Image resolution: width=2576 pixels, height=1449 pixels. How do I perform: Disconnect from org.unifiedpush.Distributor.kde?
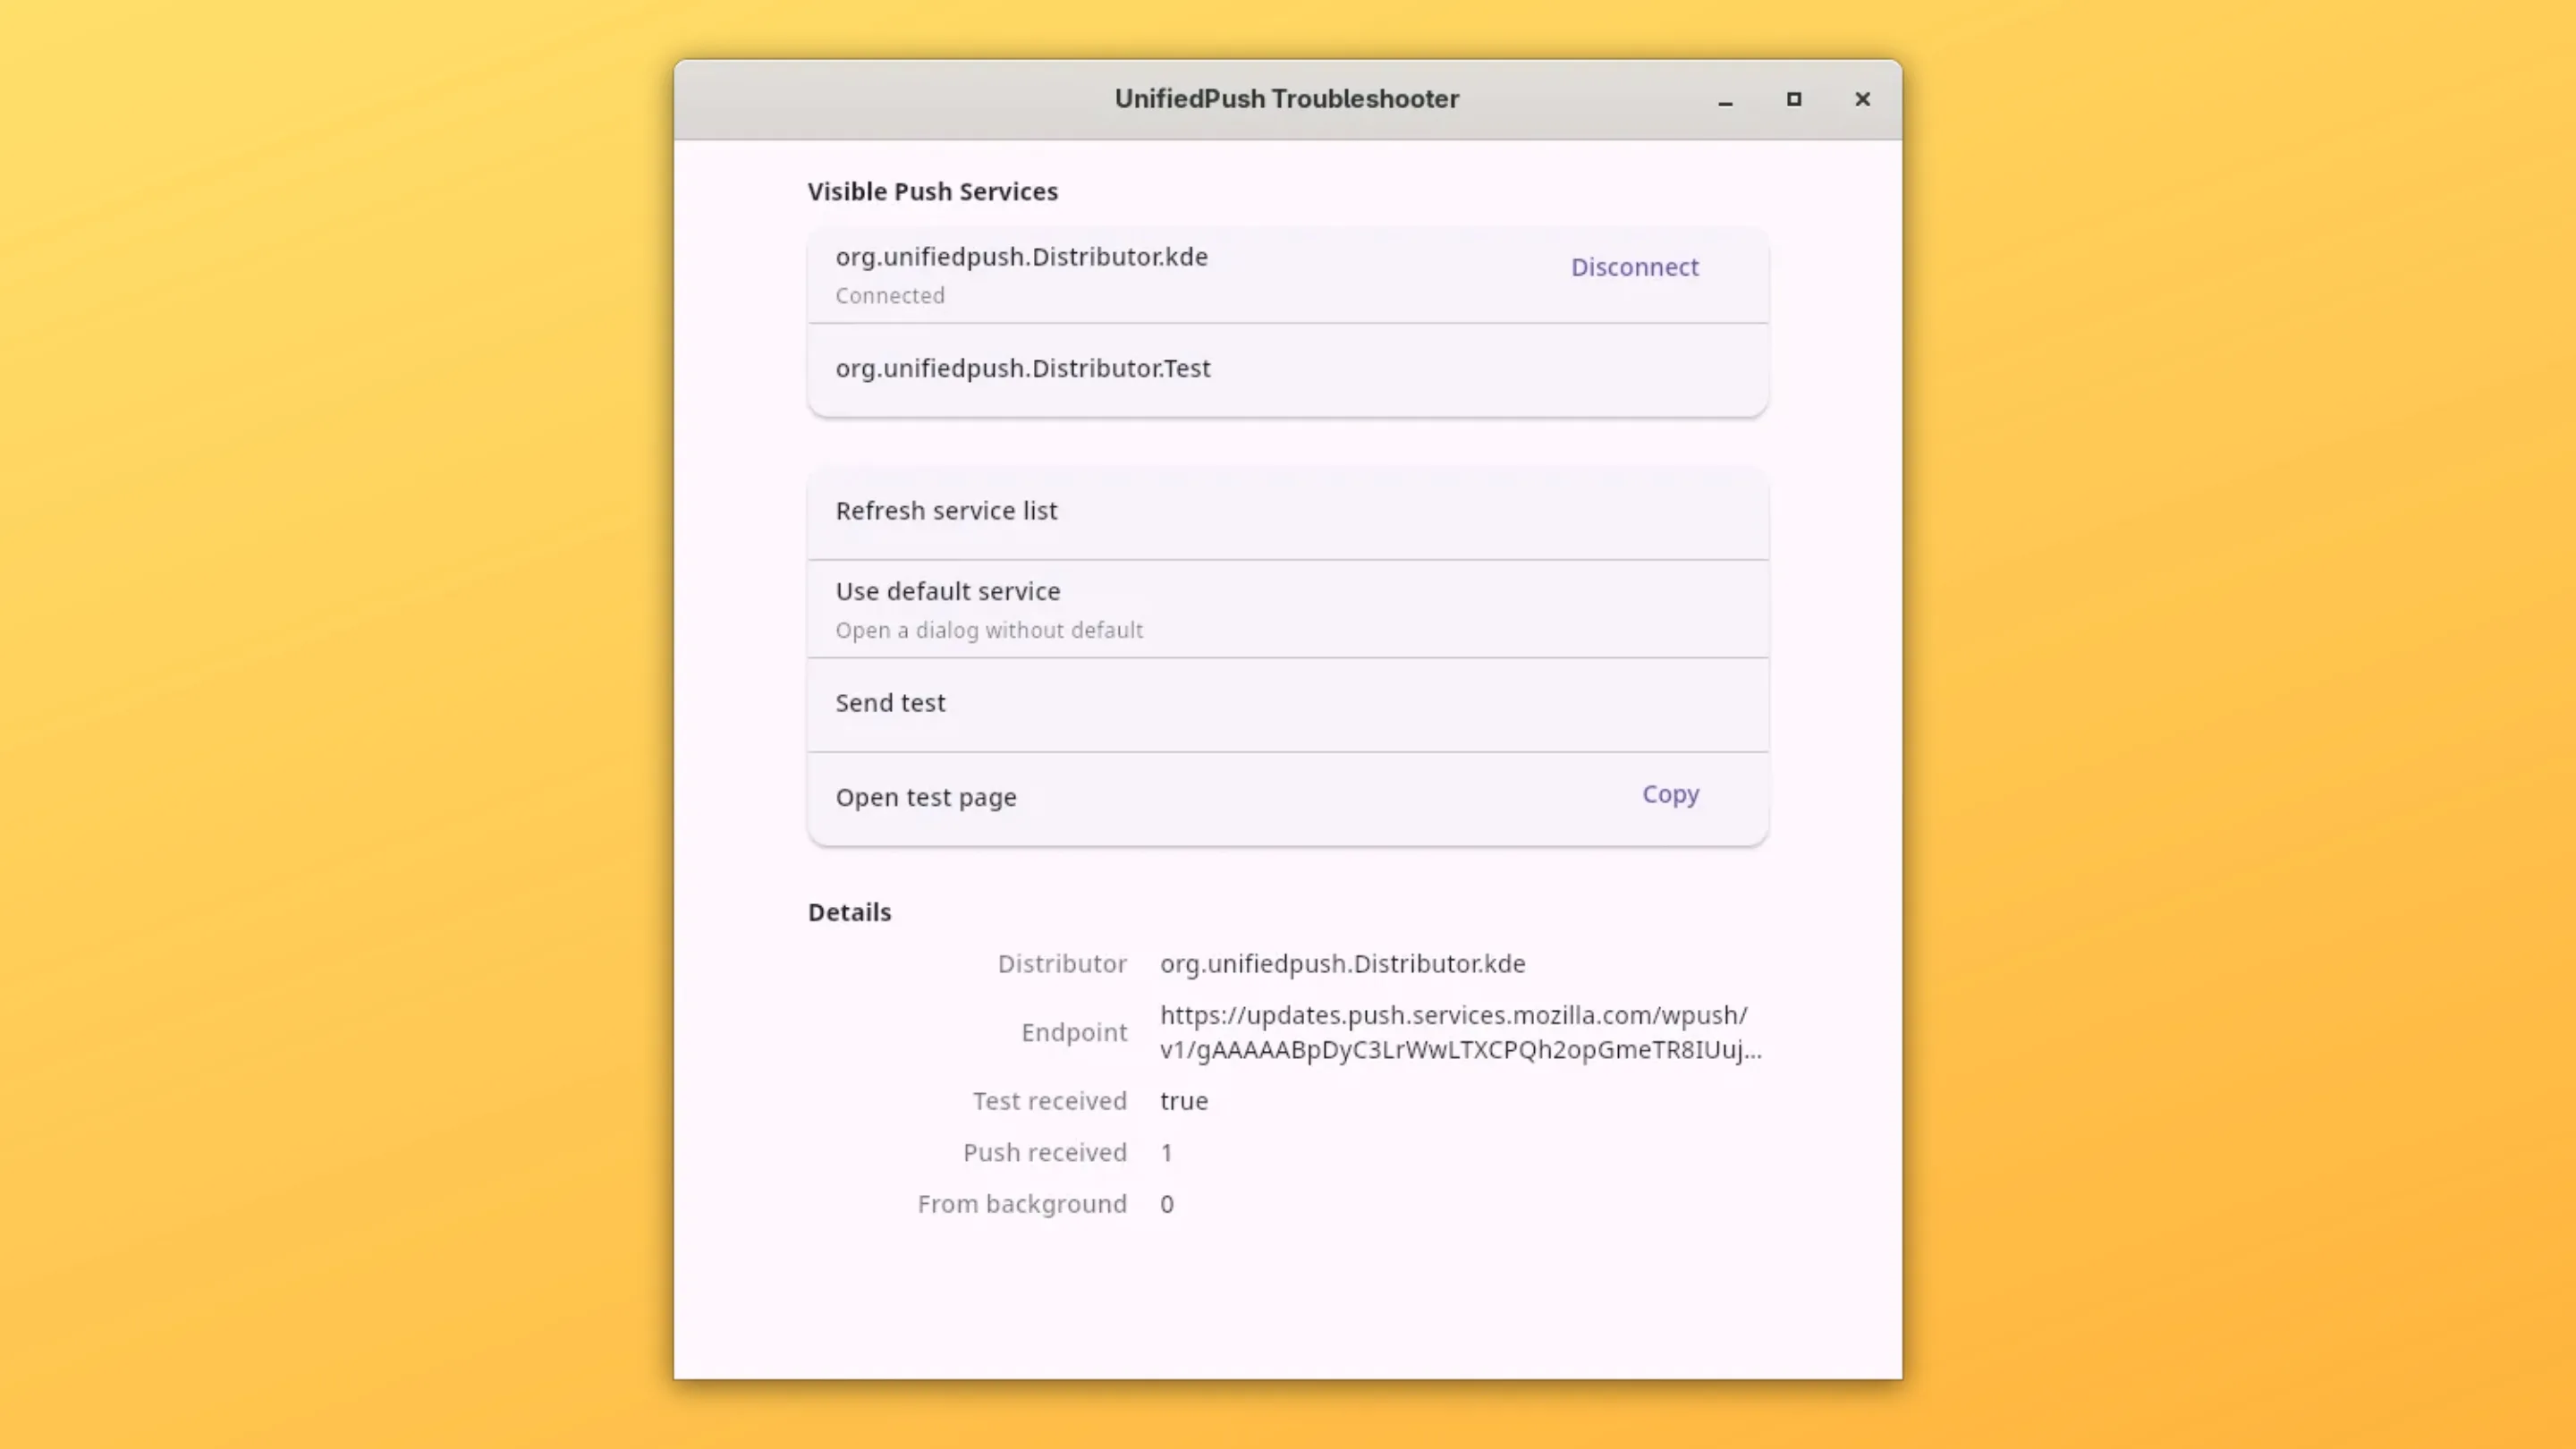click(x=1634, y=267)
